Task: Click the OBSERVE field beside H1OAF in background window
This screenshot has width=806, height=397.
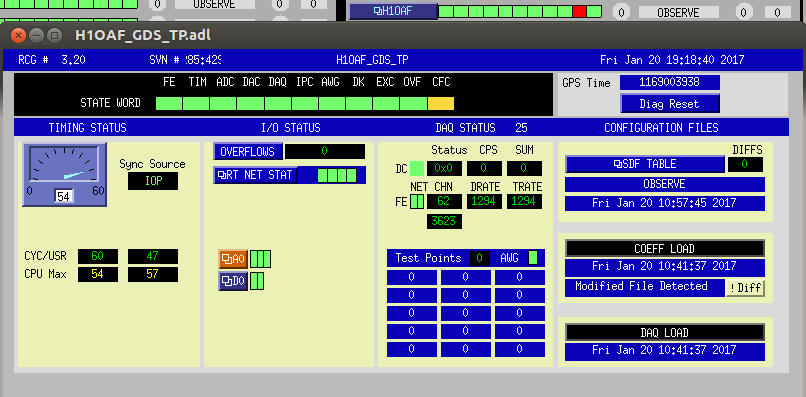Action: [679, 12]
